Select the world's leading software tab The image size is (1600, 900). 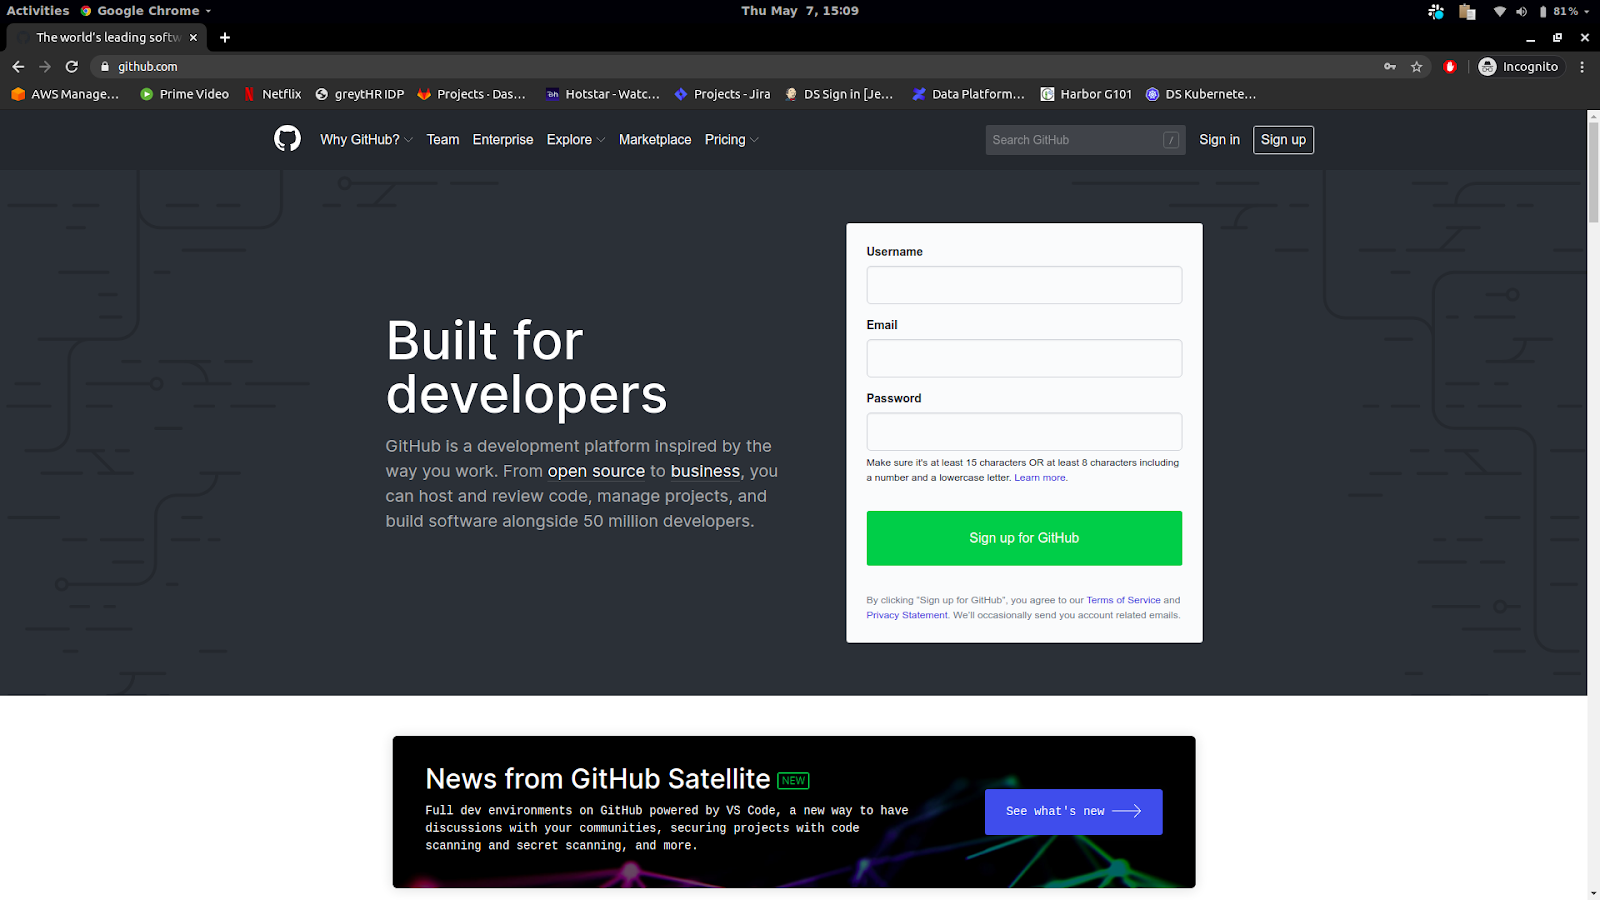(x=107, y=37)
